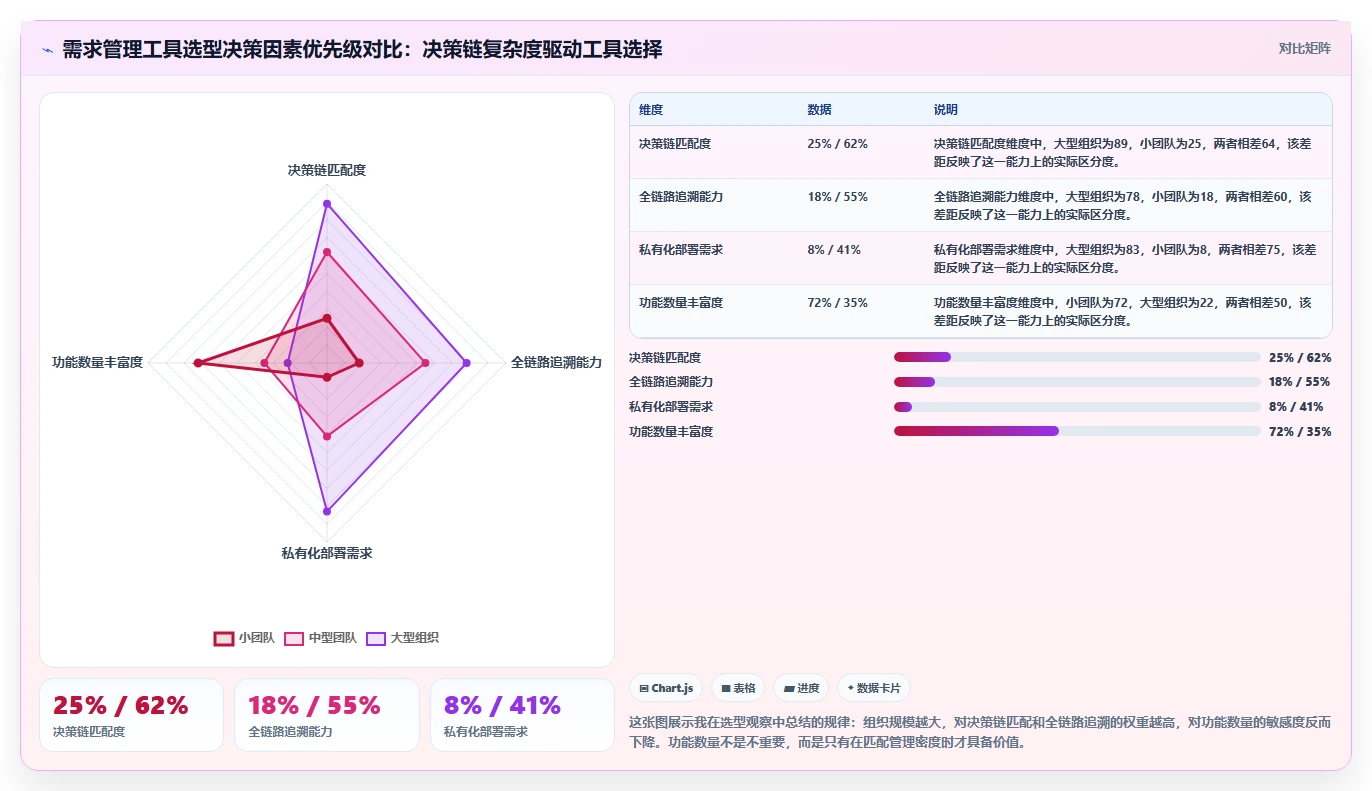Click the 对比矩阵 label in the header
The image size is (1372, 791).
coord(1305,48)
